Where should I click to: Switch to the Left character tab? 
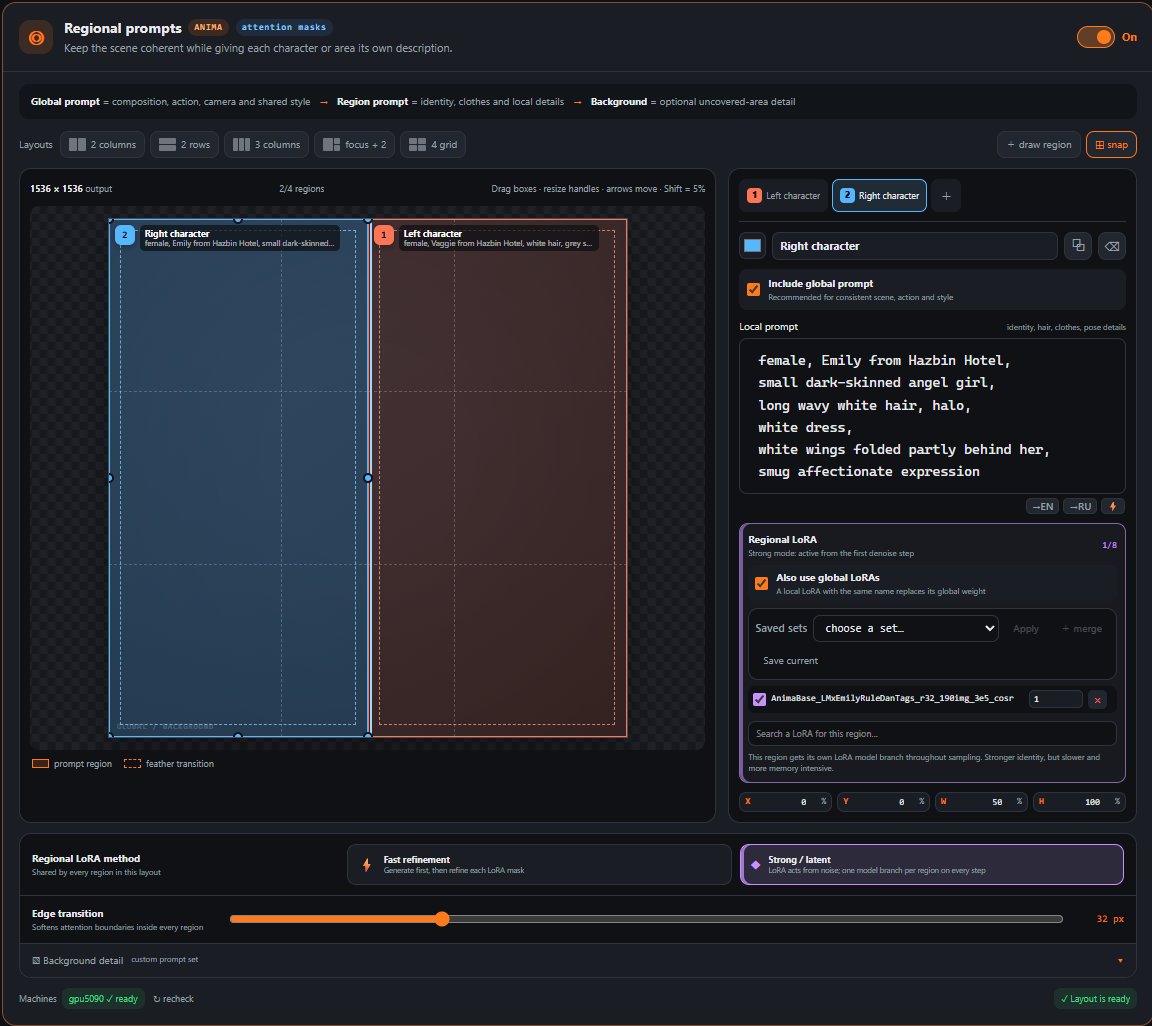click(x=784, y=195)
